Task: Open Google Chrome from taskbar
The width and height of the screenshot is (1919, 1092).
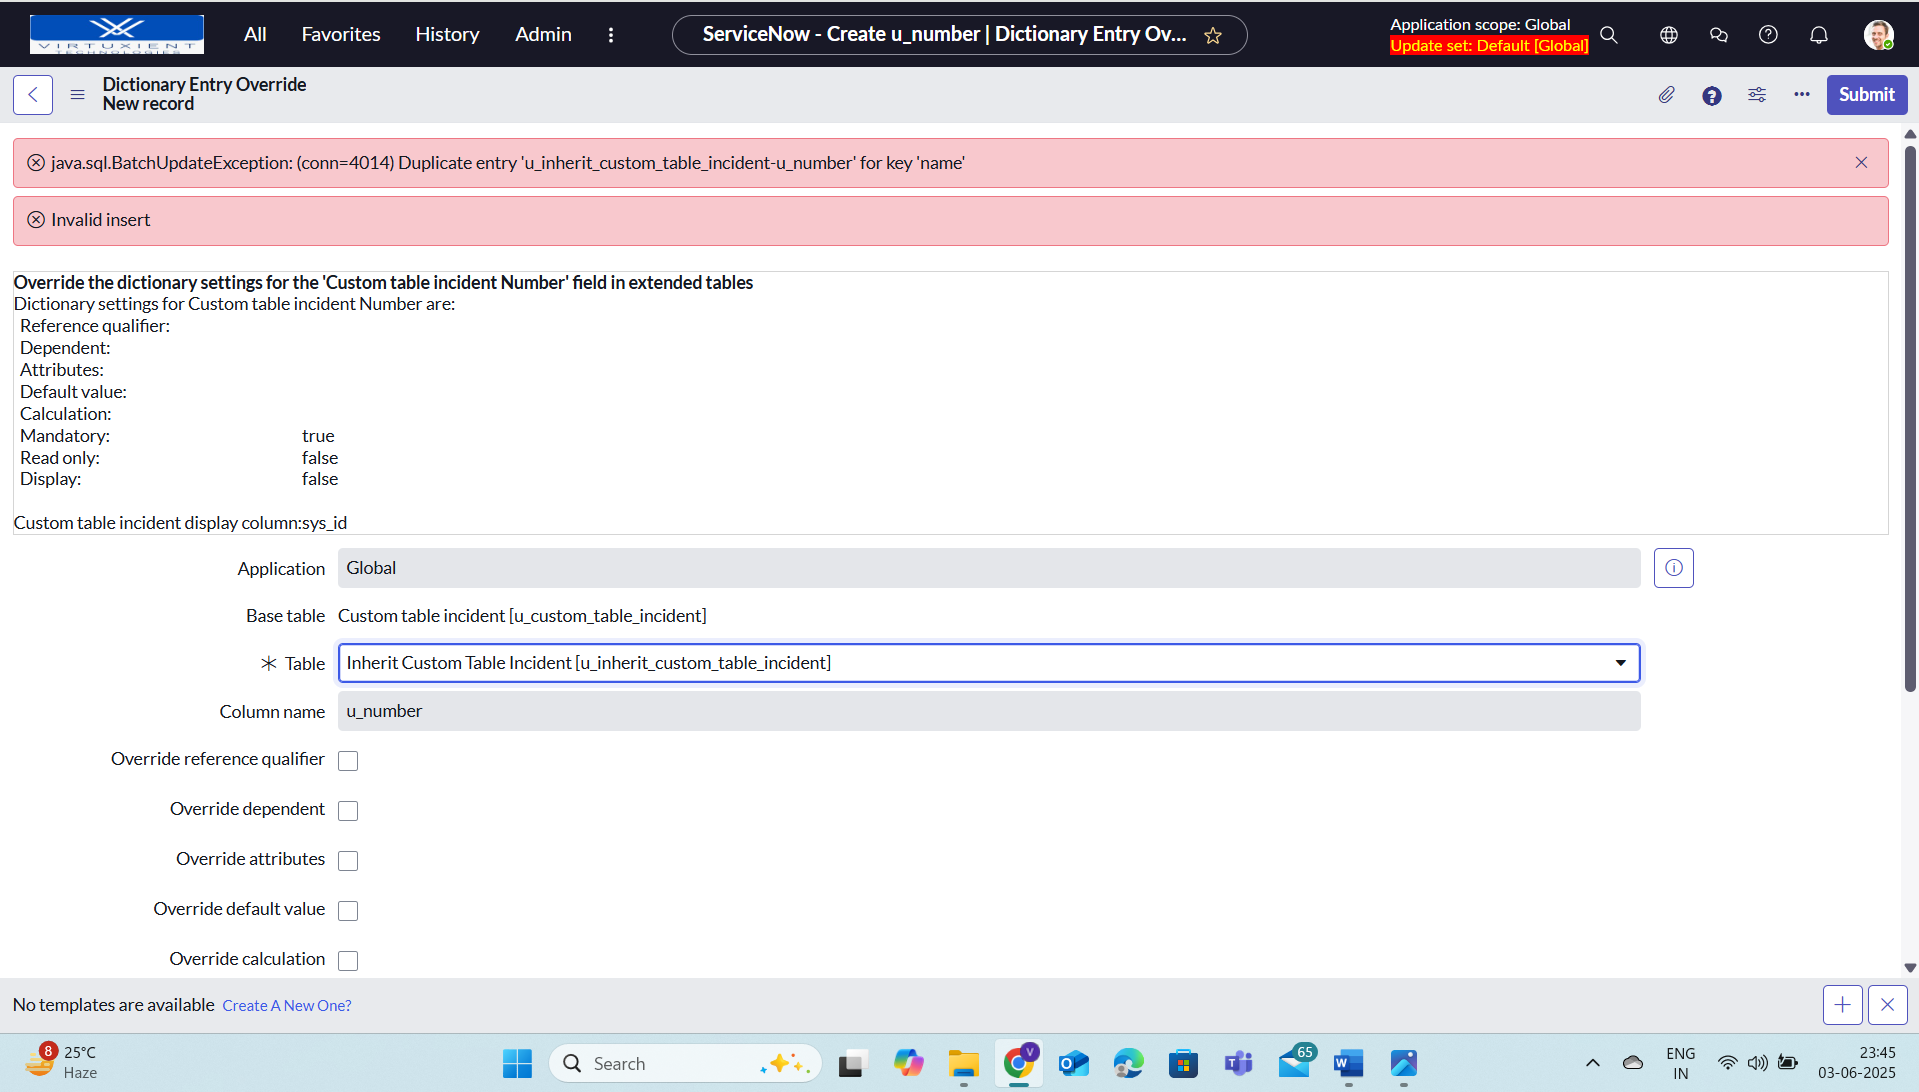Action: (x=1018, y=1063)
